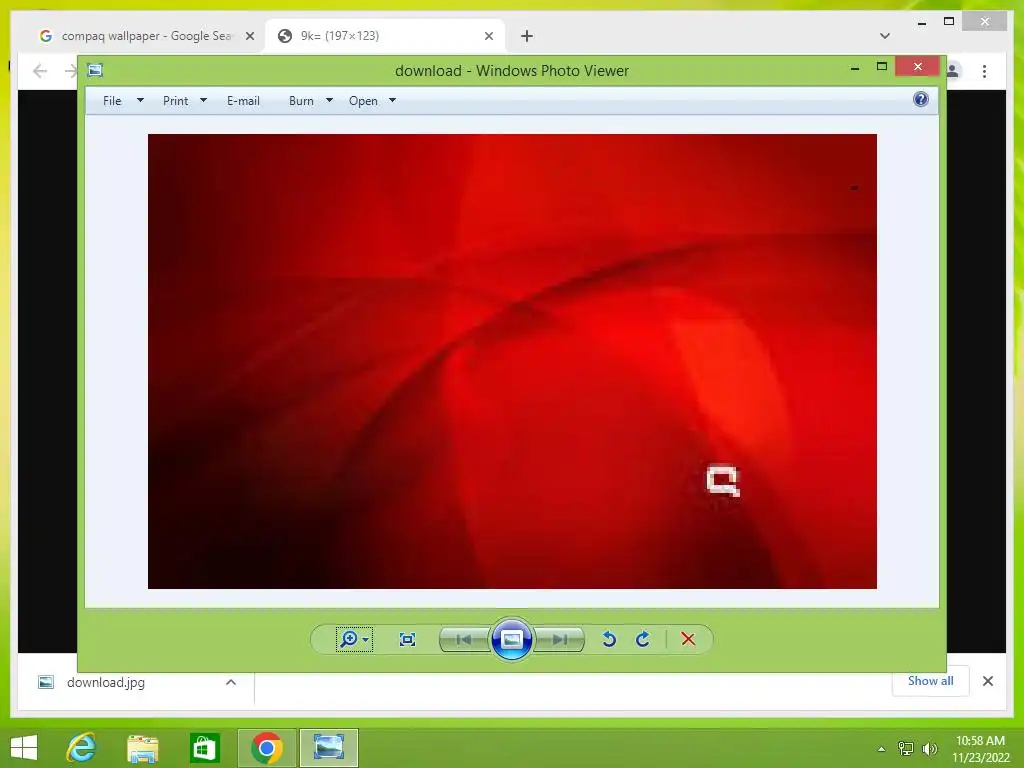Click the blue Help question mark icon
Screen dimensions: 1024x768
920,99
